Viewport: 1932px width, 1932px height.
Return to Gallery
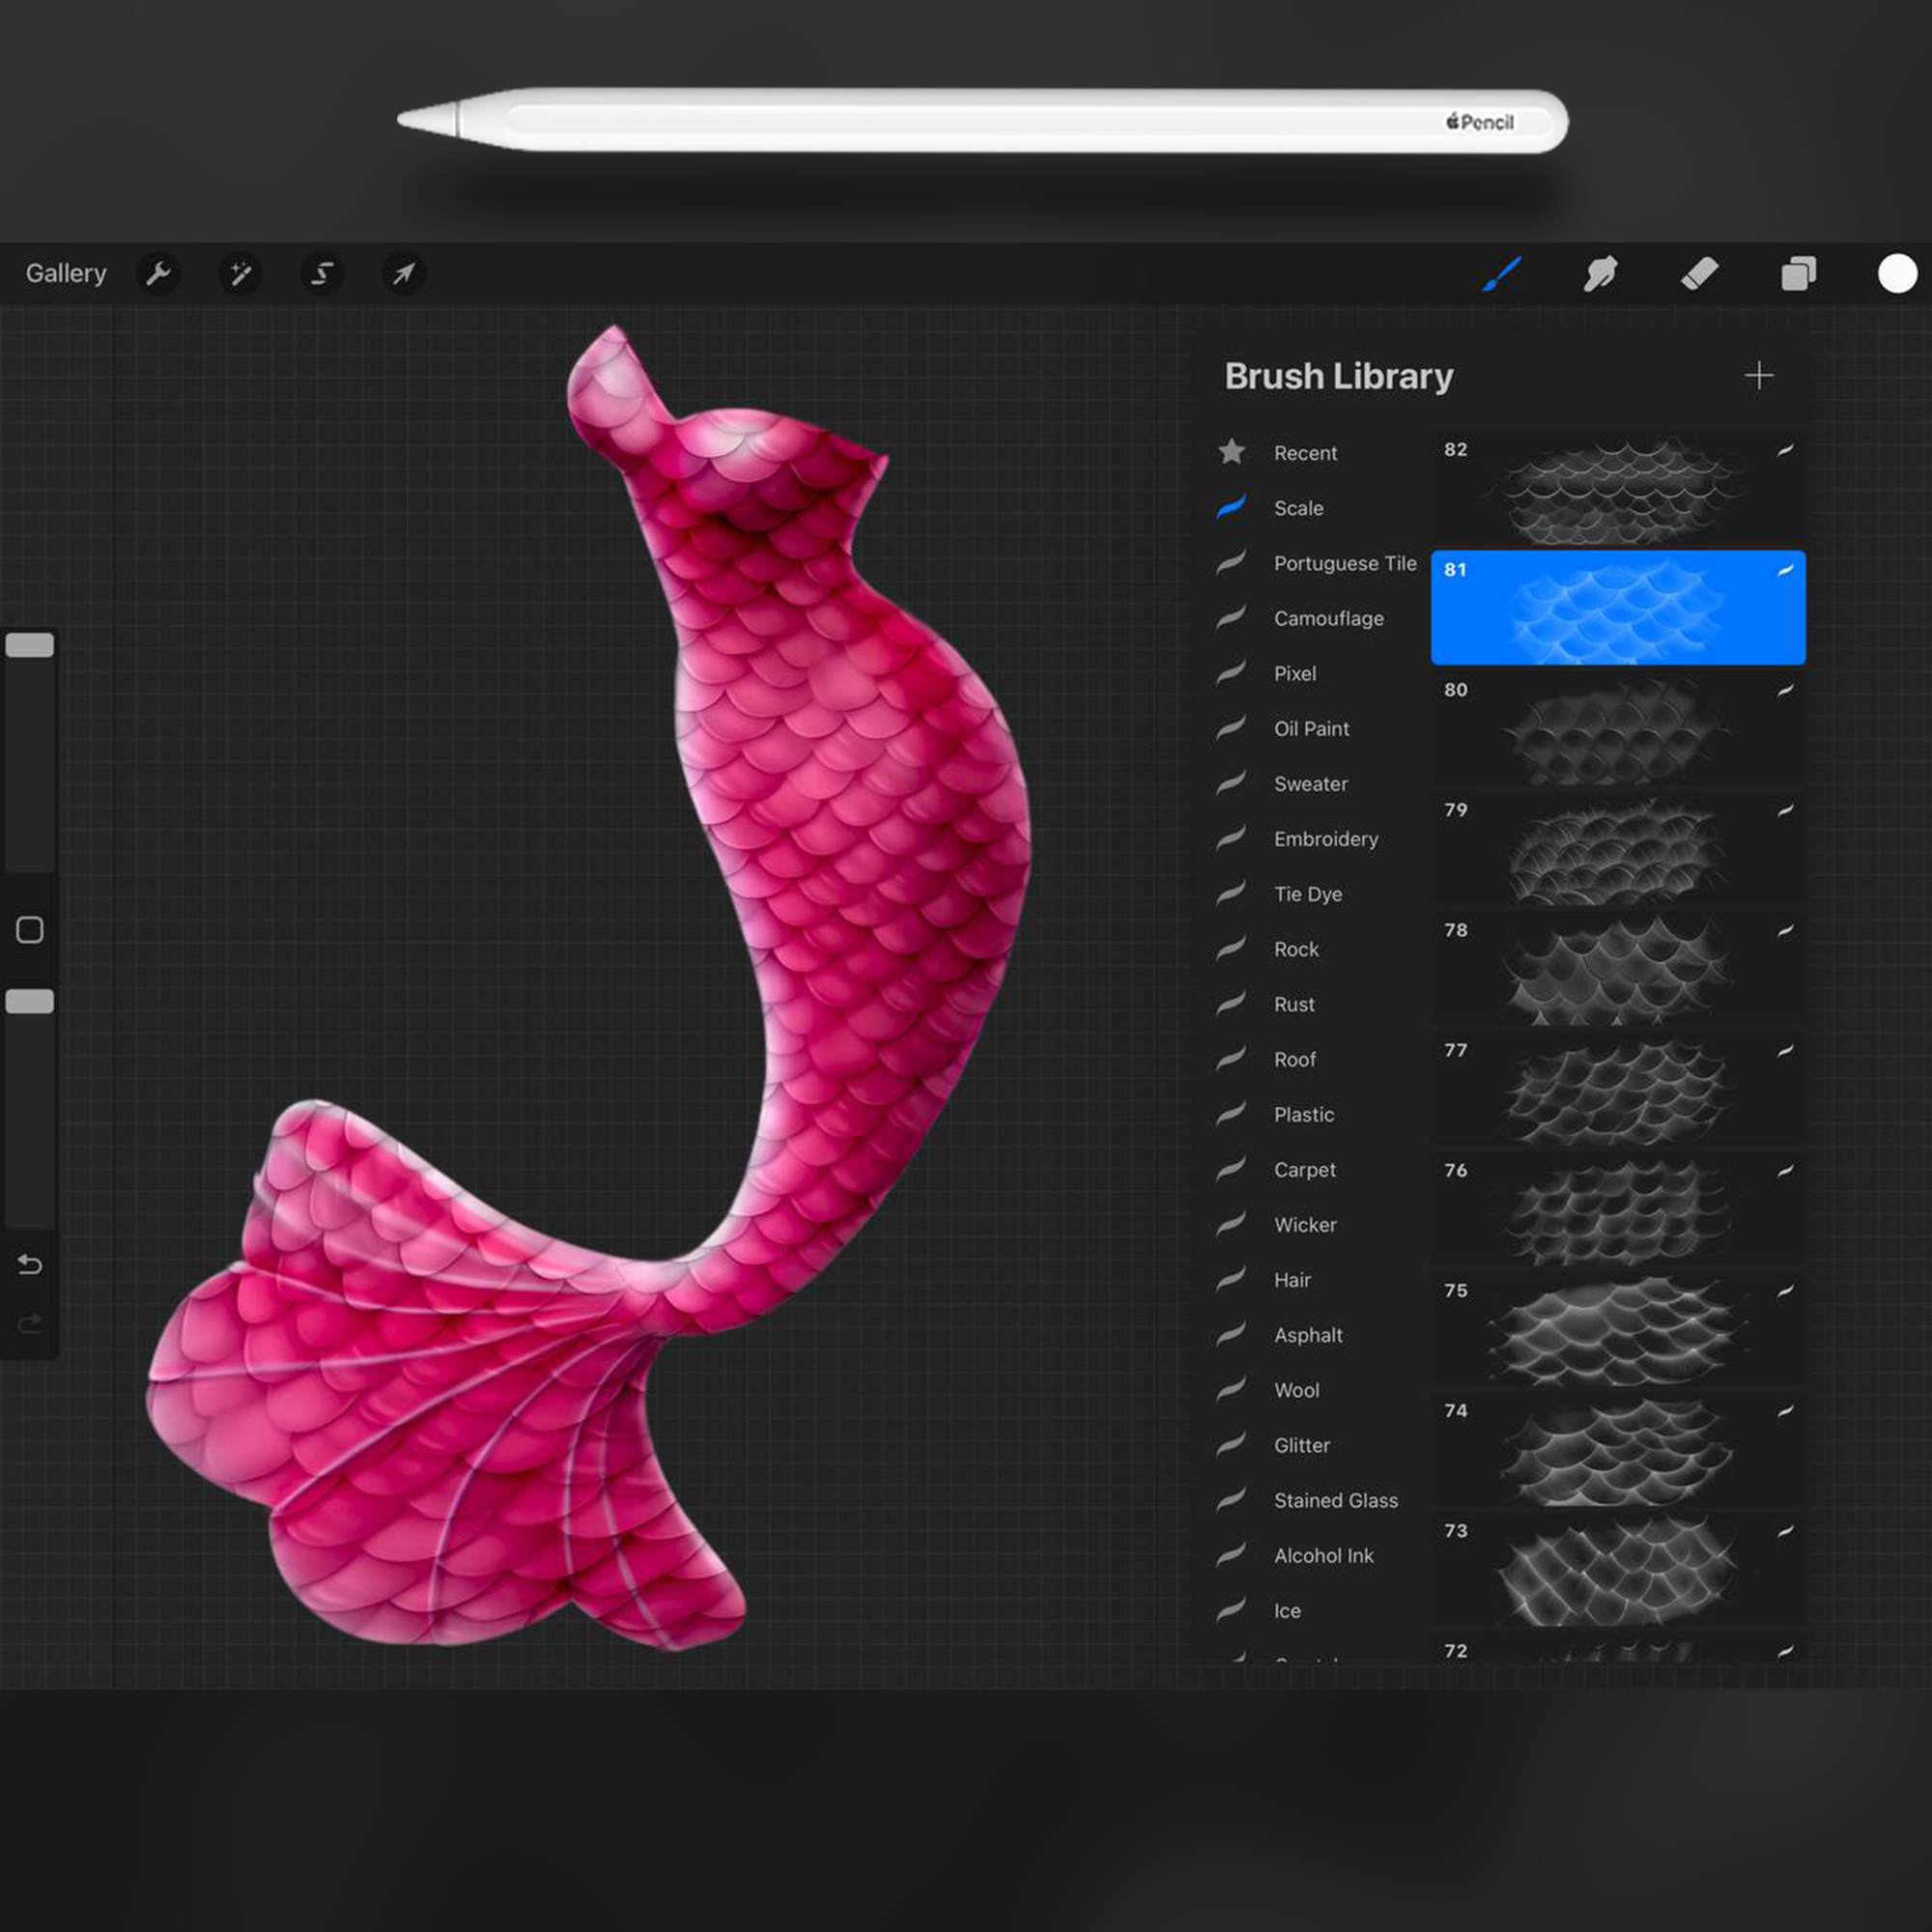click(66, 273)
